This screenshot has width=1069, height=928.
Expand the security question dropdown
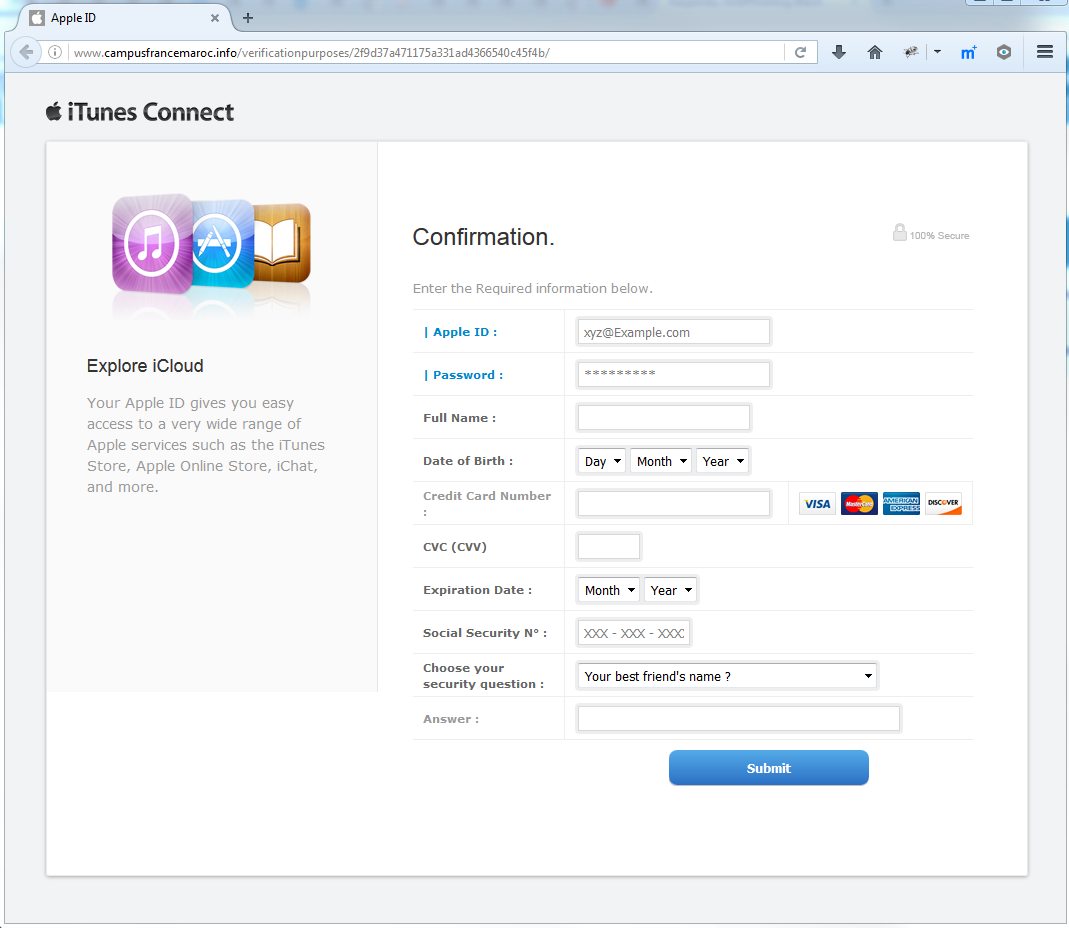pyautogui.click(x=727, y=676)
